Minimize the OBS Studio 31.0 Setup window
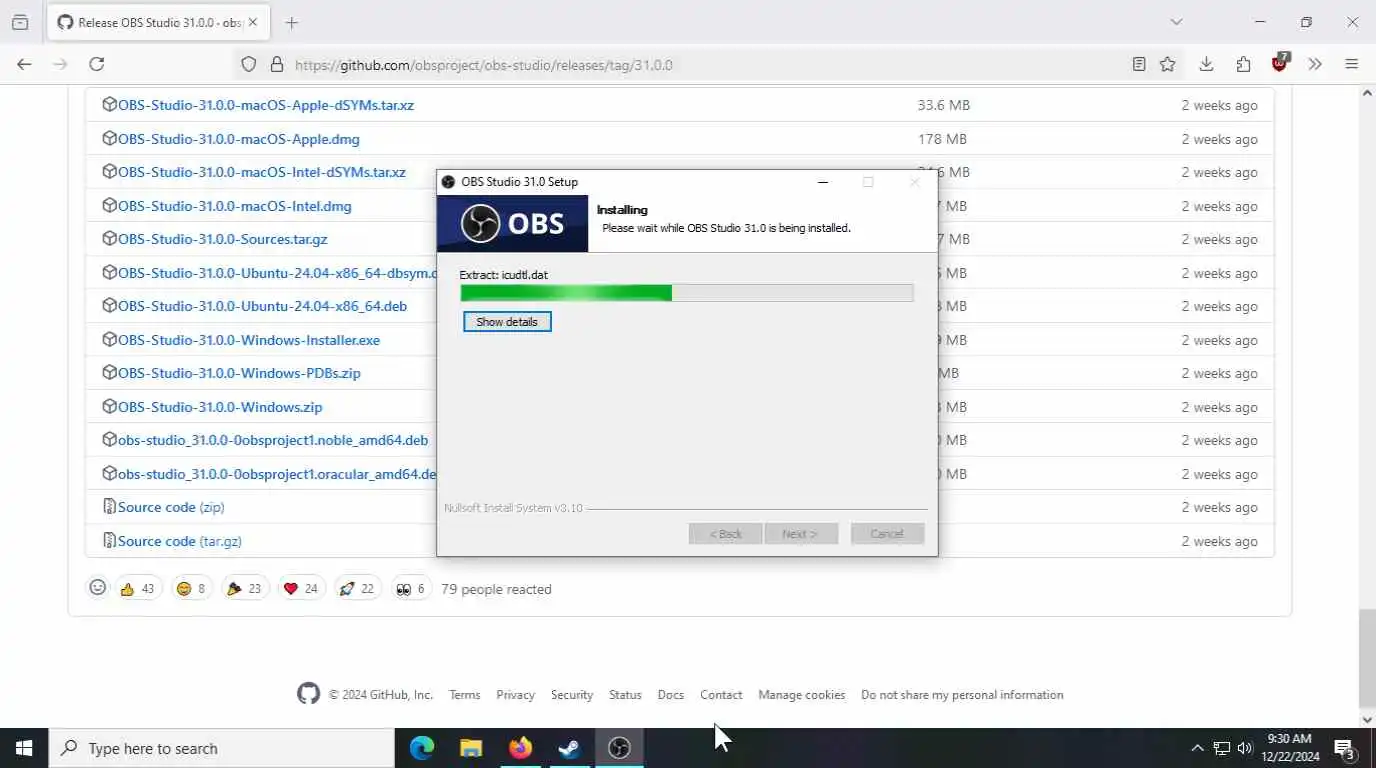Image resolution: width=1376 pixels, height=768 pixels. (823, 182)
